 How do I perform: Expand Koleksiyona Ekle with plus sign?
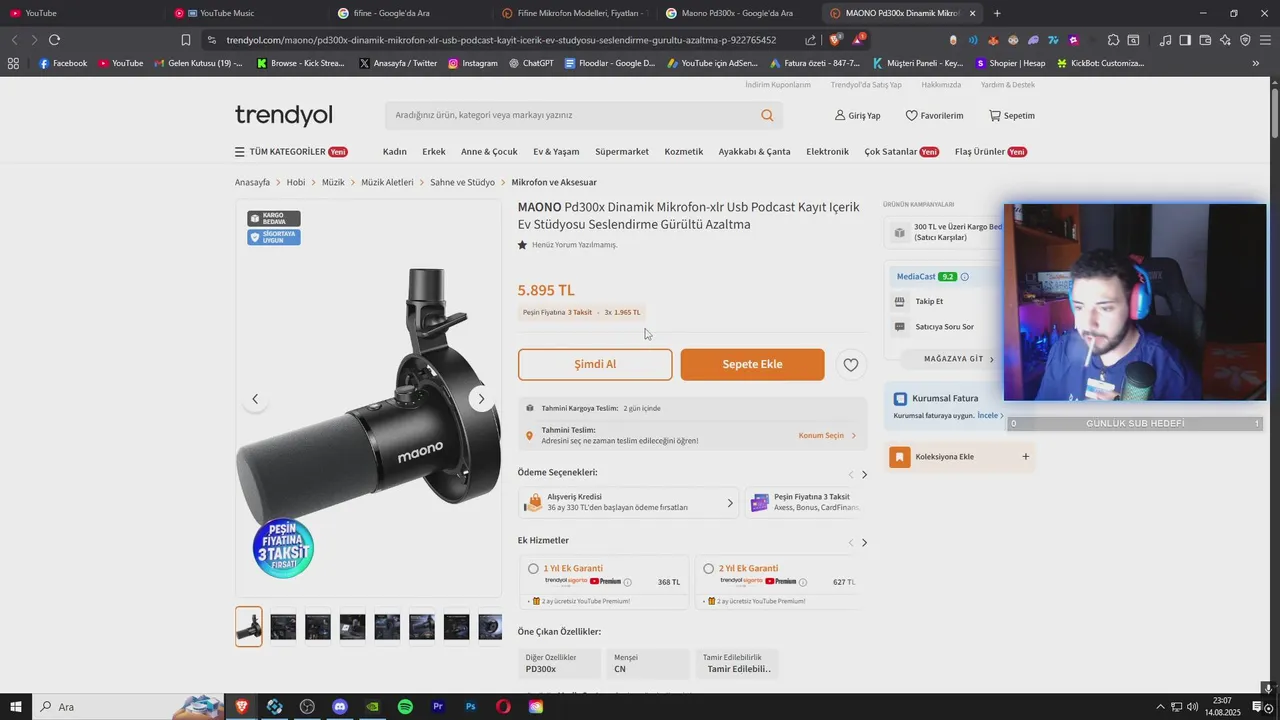[1025, 457]
